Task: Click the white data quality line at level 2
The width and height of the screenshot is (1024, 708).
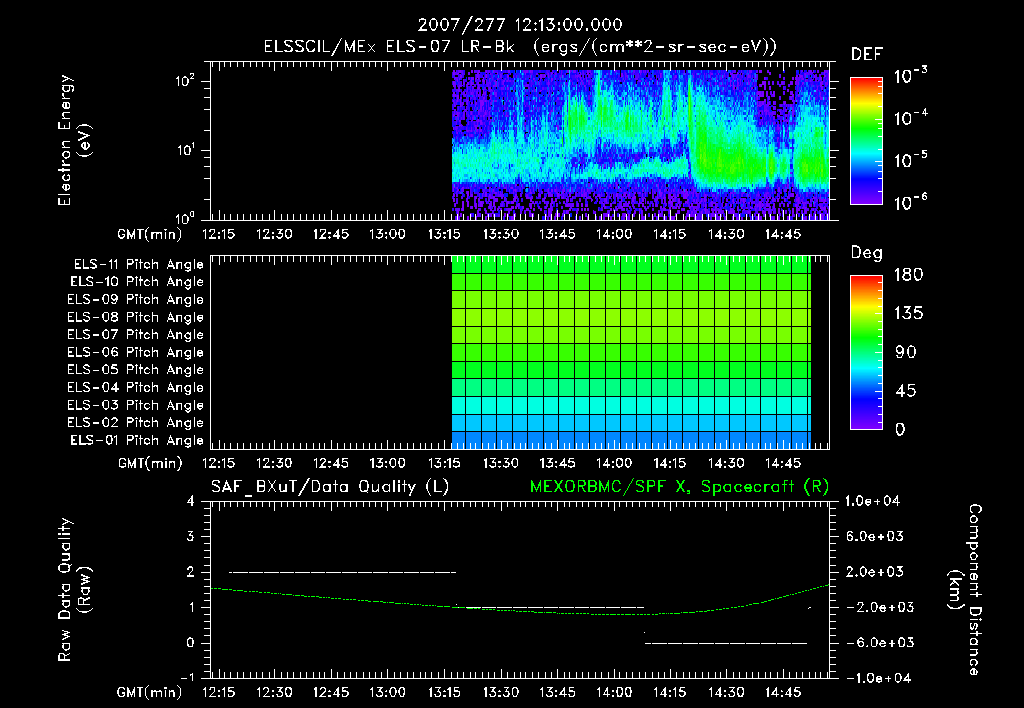Action: (x=342, y=572)
